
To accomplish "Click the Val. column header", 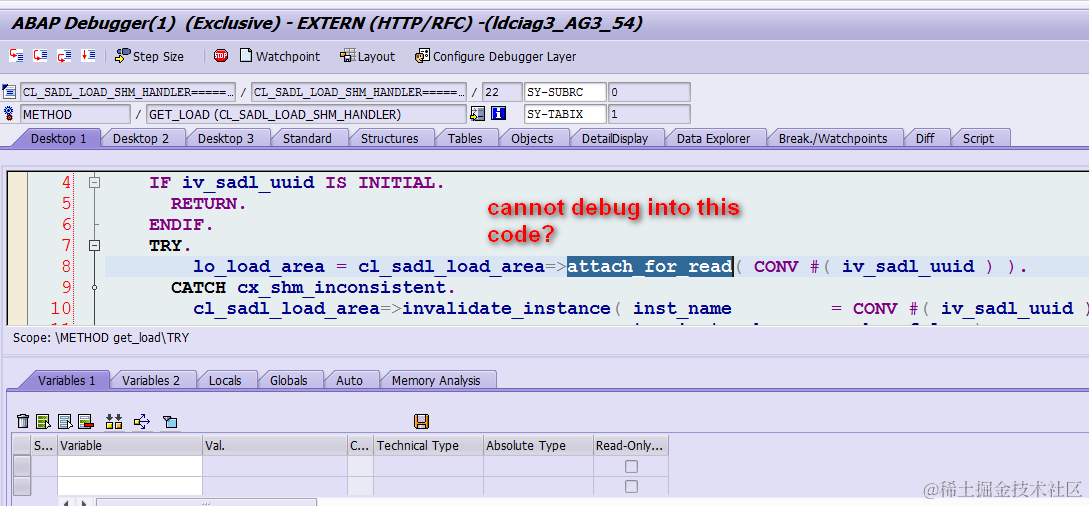I will [275, 446].
